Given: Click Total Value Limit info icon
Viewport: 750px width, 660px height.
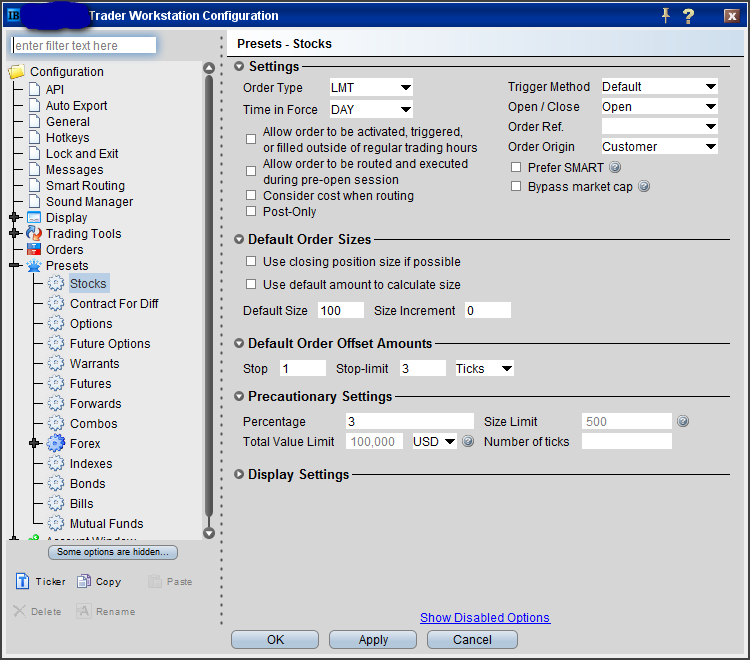Looking at the screenshot, I should [468, 441].
